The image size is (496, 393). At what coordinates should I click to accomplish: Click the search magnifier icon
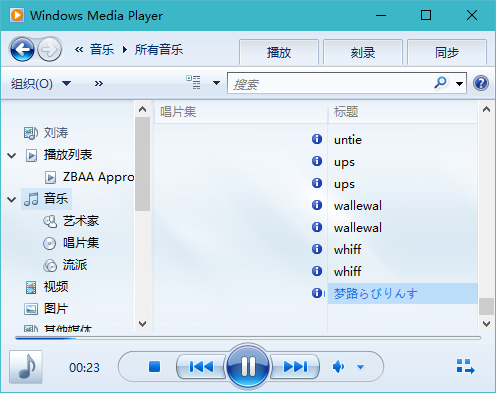440,82
